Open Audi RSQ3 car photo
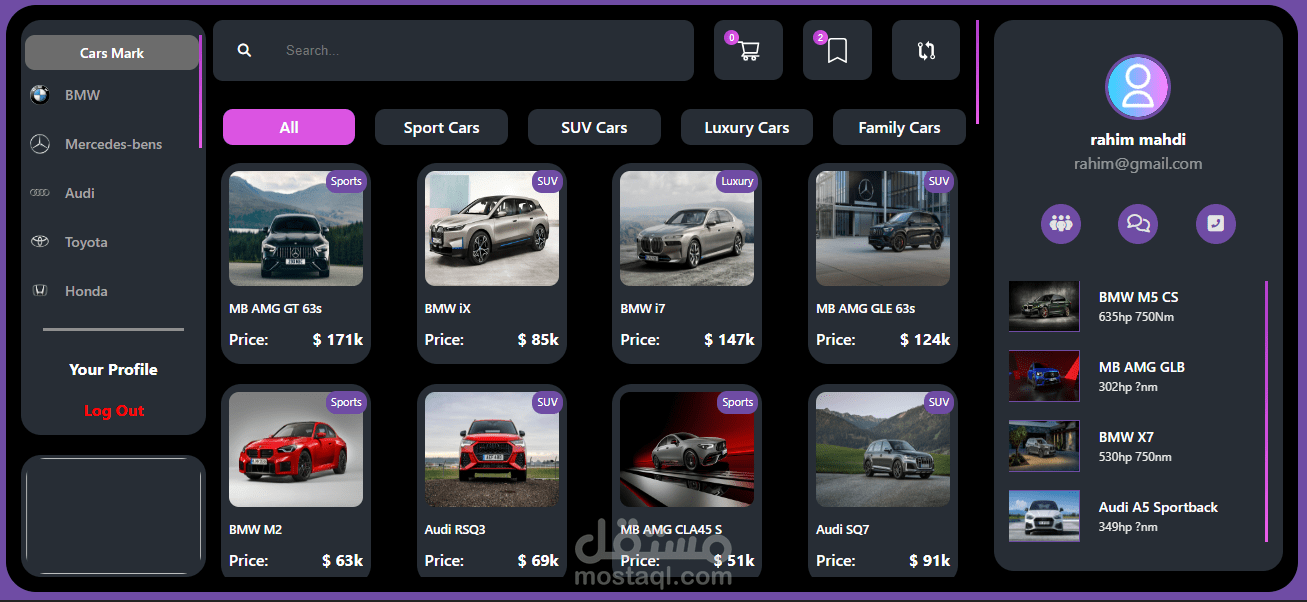The image size is (1307, 602). tap(492, 449)
